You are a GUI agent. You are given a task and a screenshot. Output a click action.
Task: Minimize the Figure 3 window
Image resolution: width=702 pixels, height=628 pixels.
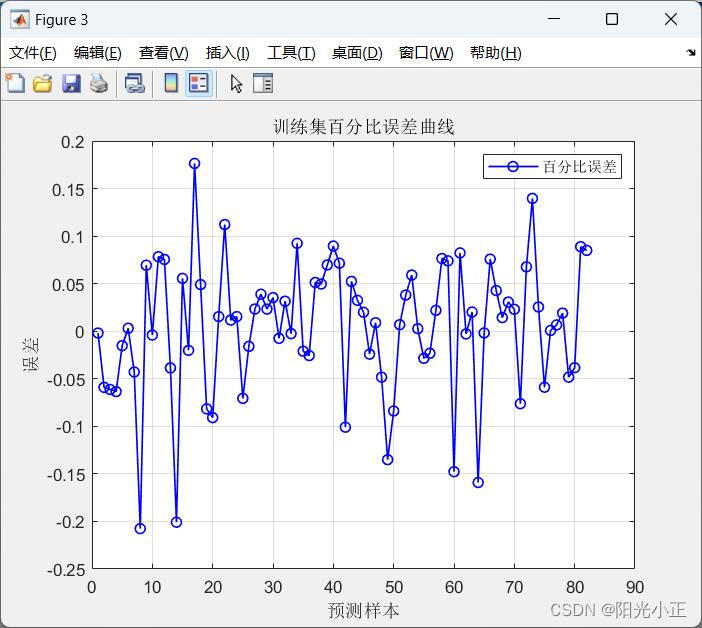pos(554,19)
